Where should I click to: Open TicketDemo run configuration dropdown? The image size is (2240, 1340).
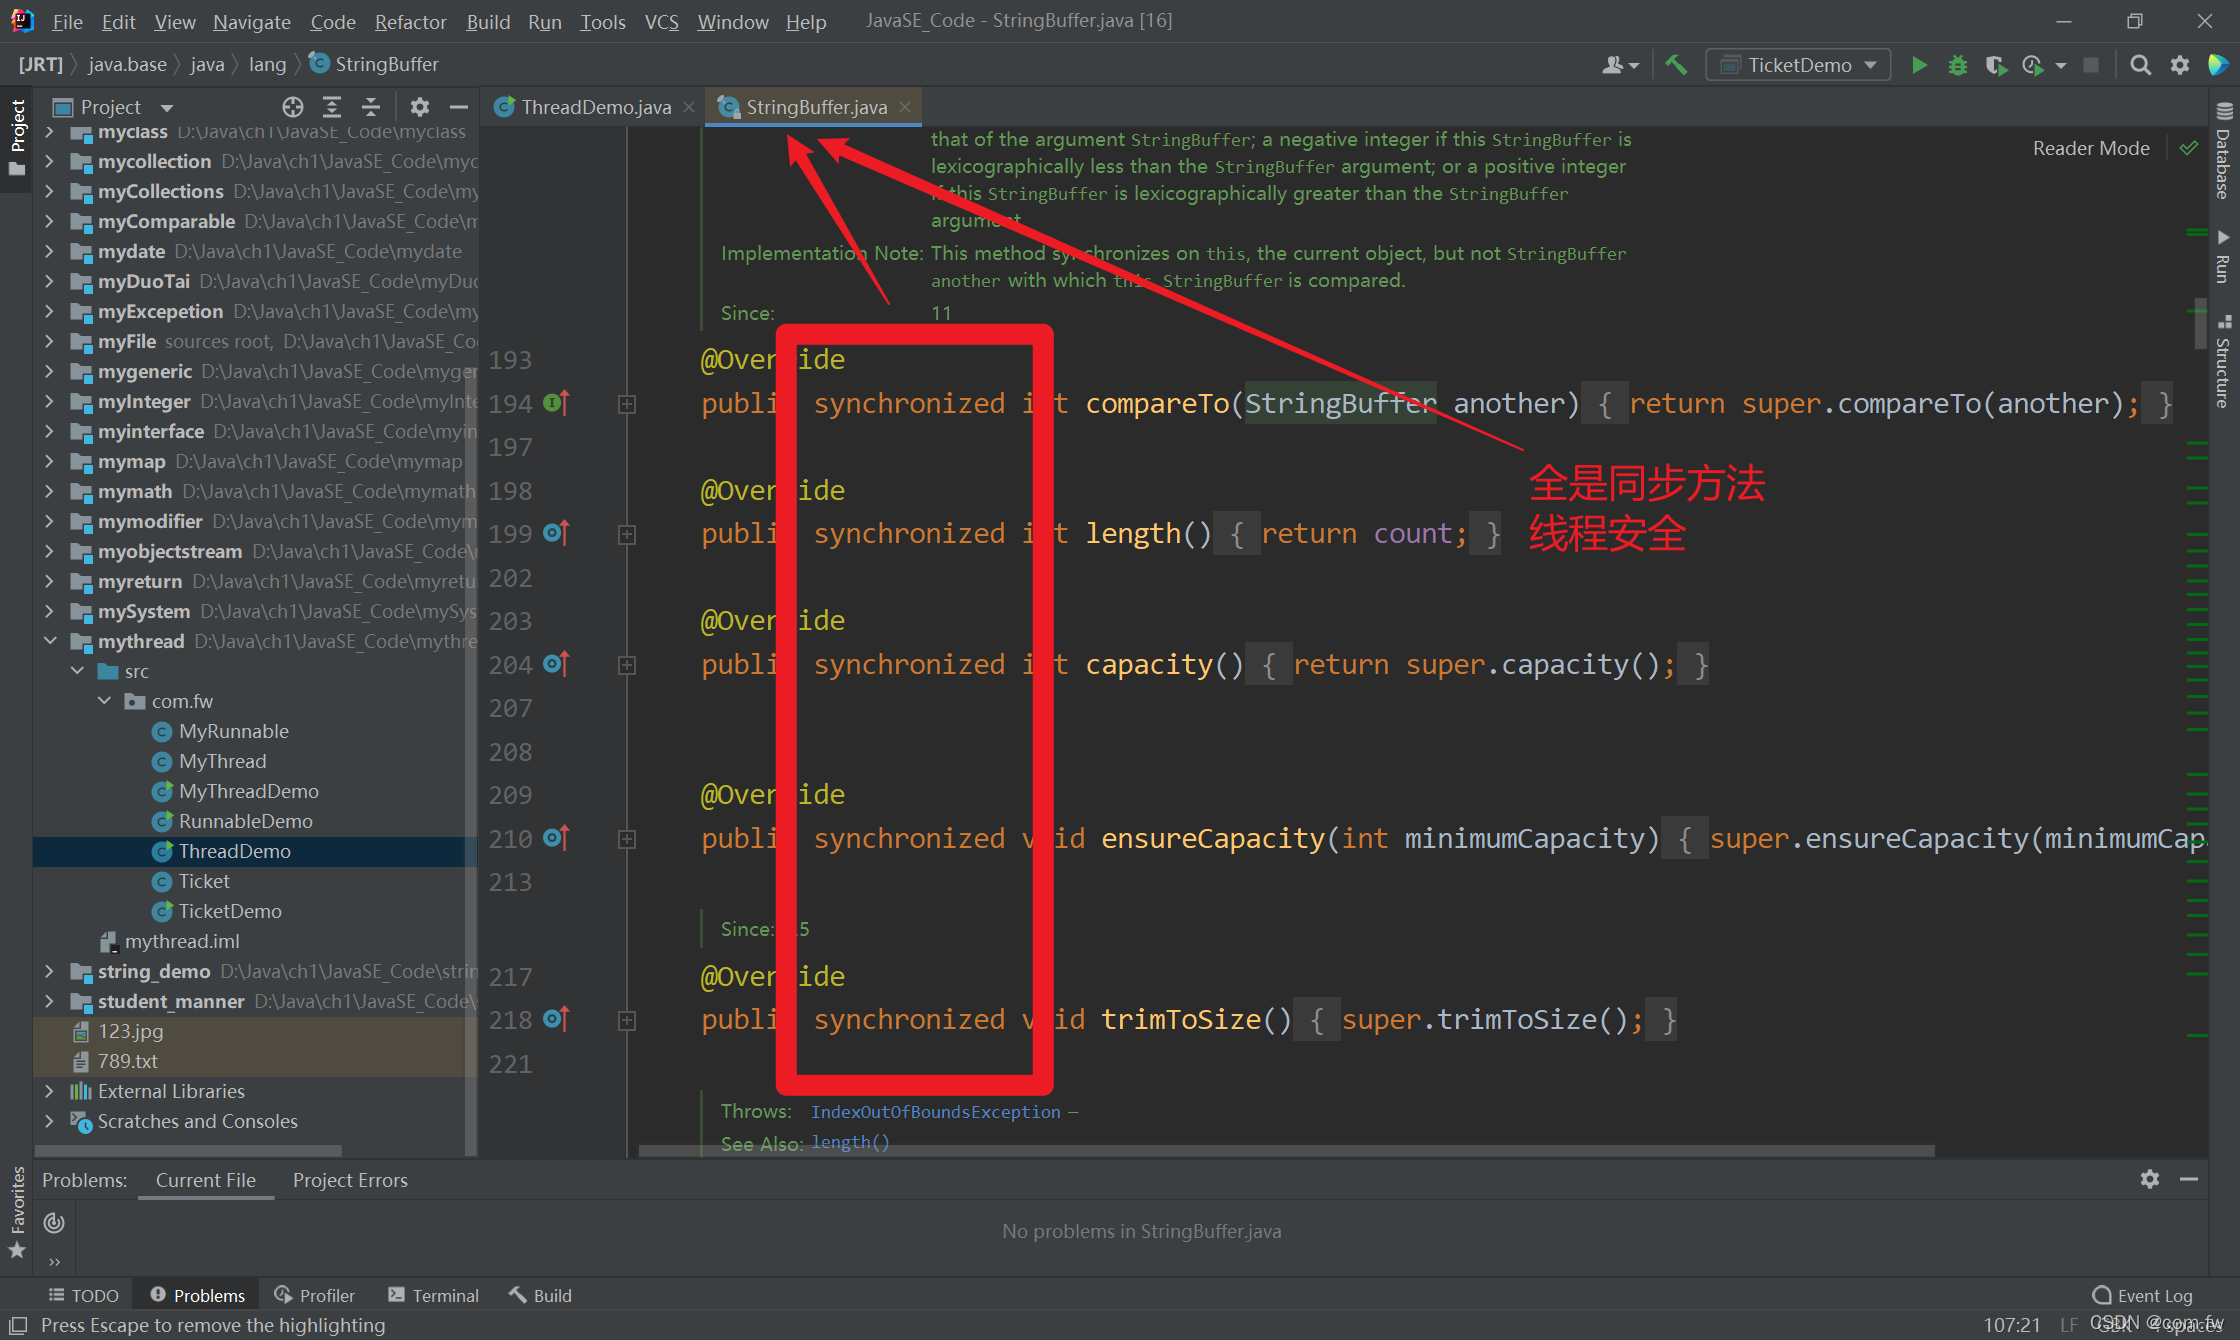point(1798,65)
